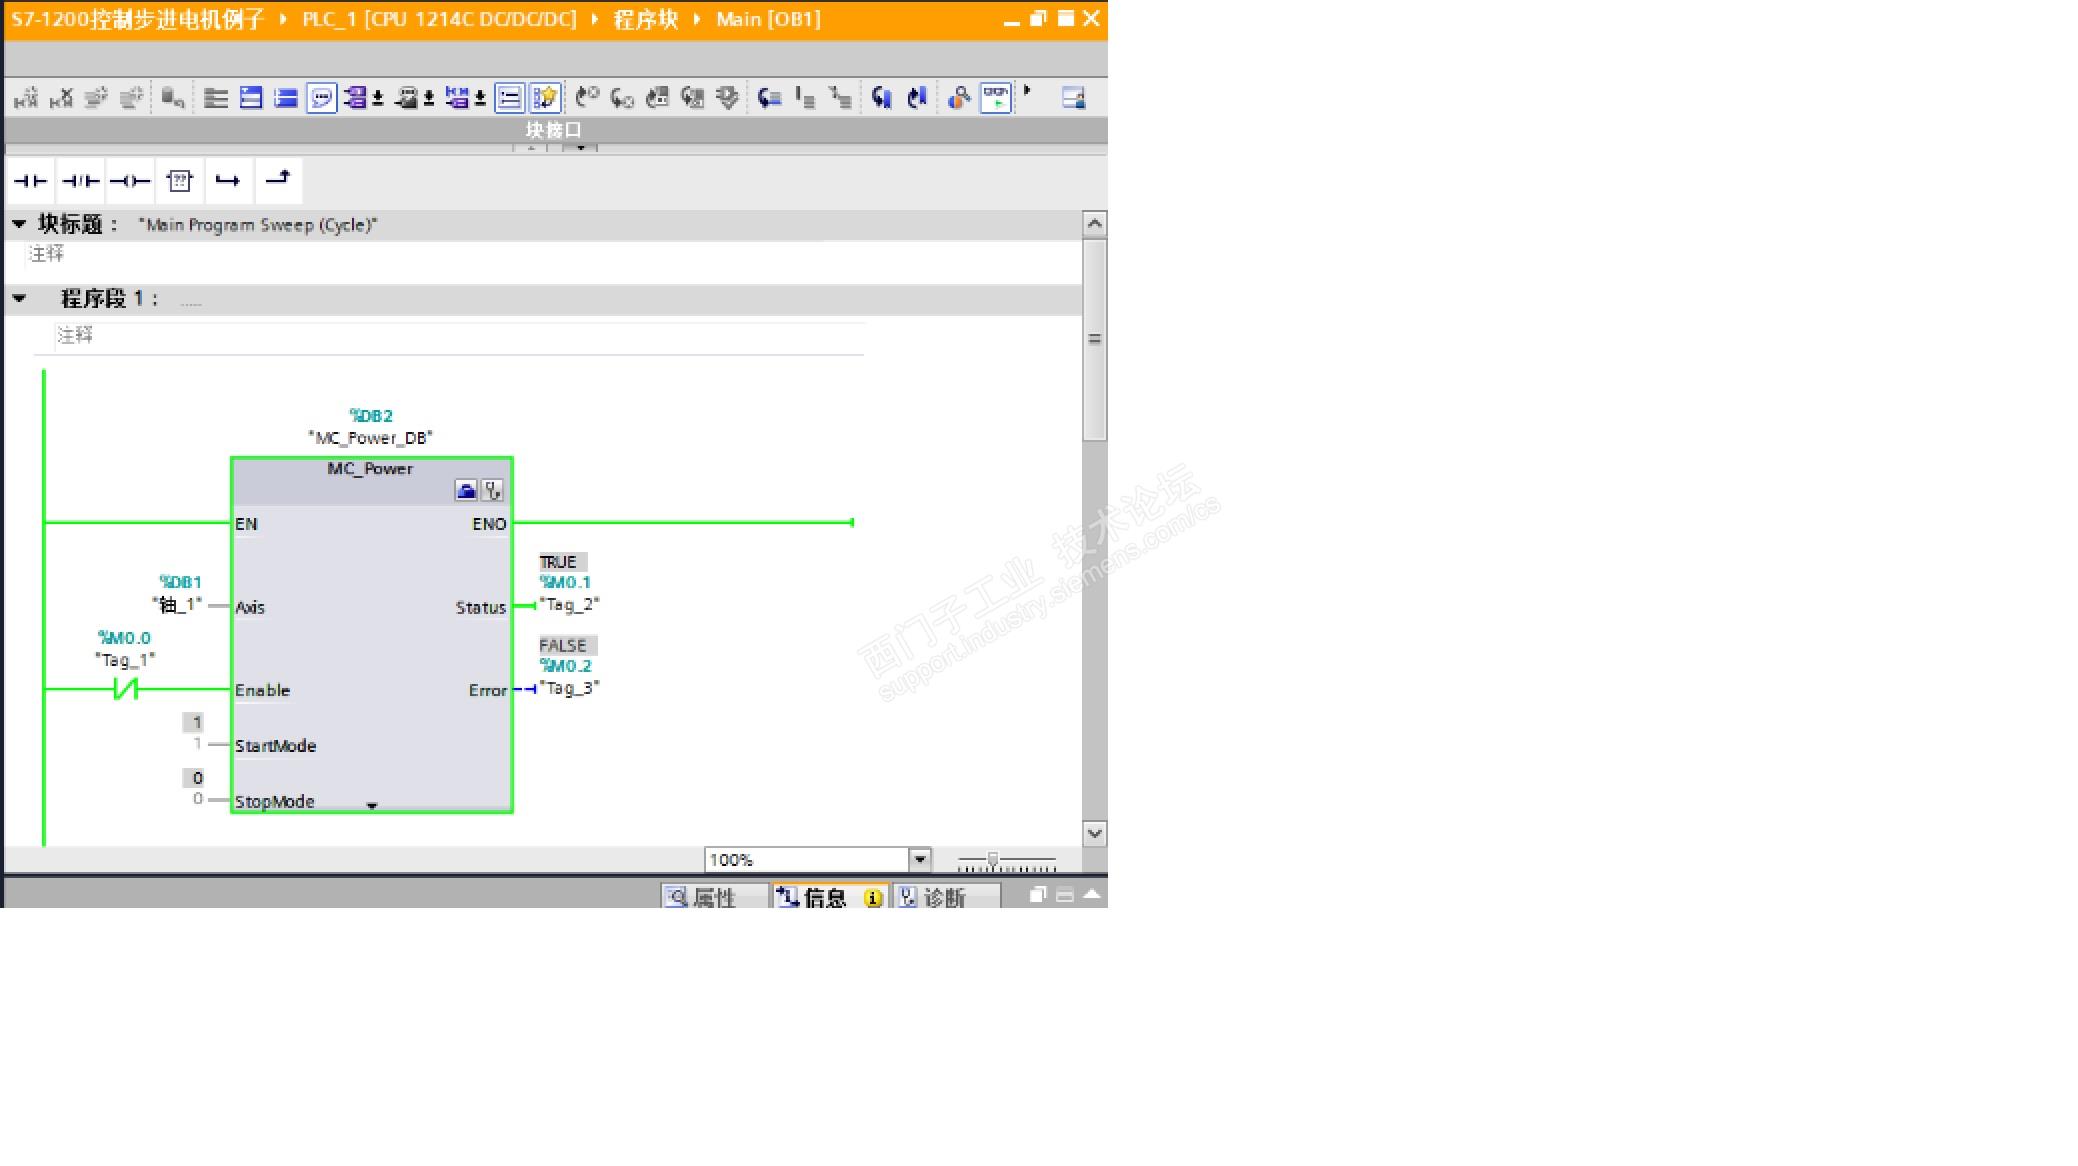Click the Tag_1 normally closed contact

tap(125, 689)
